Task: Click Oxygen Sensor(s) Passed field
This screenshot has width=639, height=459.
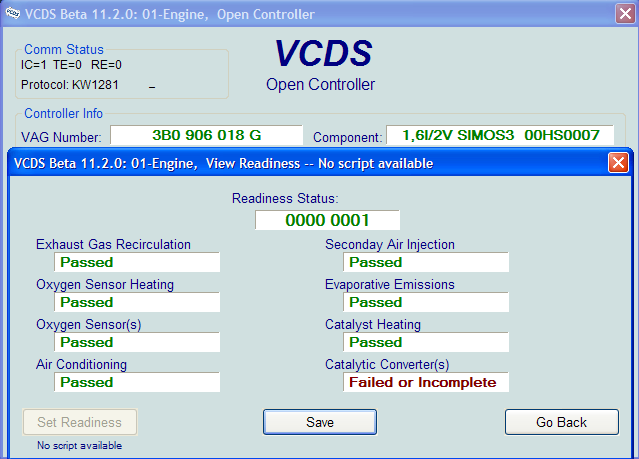Action: tap(137, 342)
